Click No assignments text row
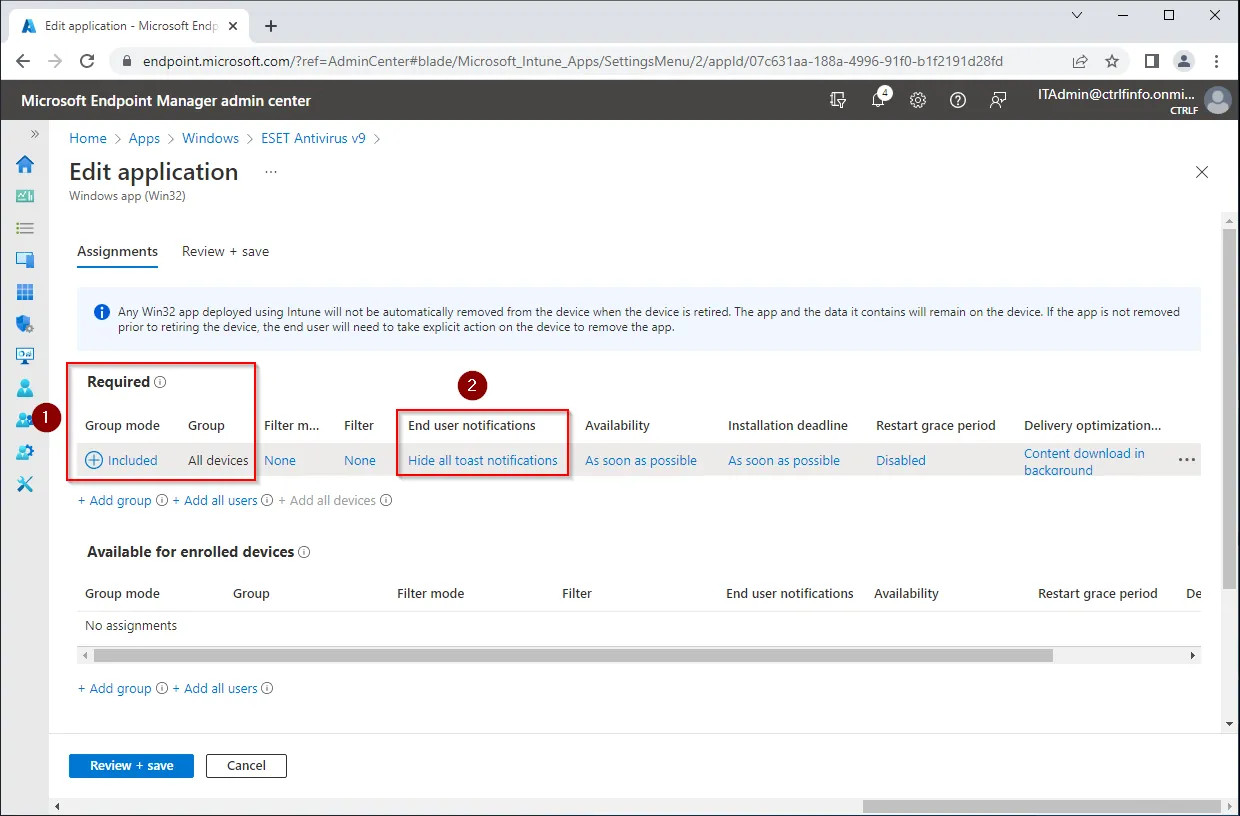 coord(131,626)
